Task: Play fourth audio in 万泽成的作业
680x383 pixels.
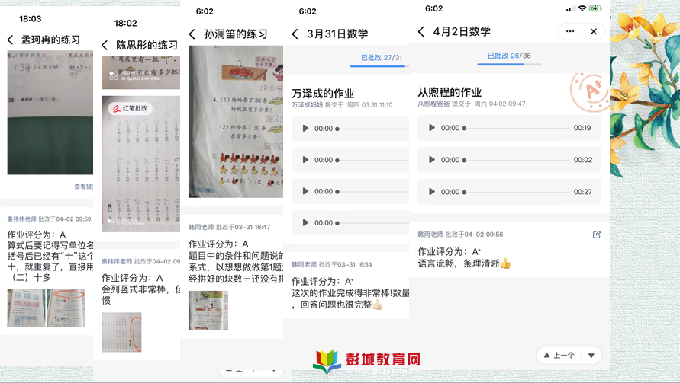Action: coord(305,223)
